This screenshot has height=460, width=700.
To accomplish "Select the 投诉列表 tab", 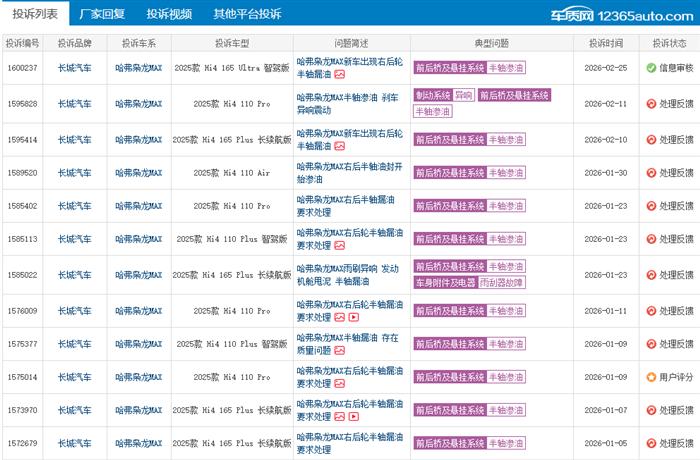I will point(35,14).
